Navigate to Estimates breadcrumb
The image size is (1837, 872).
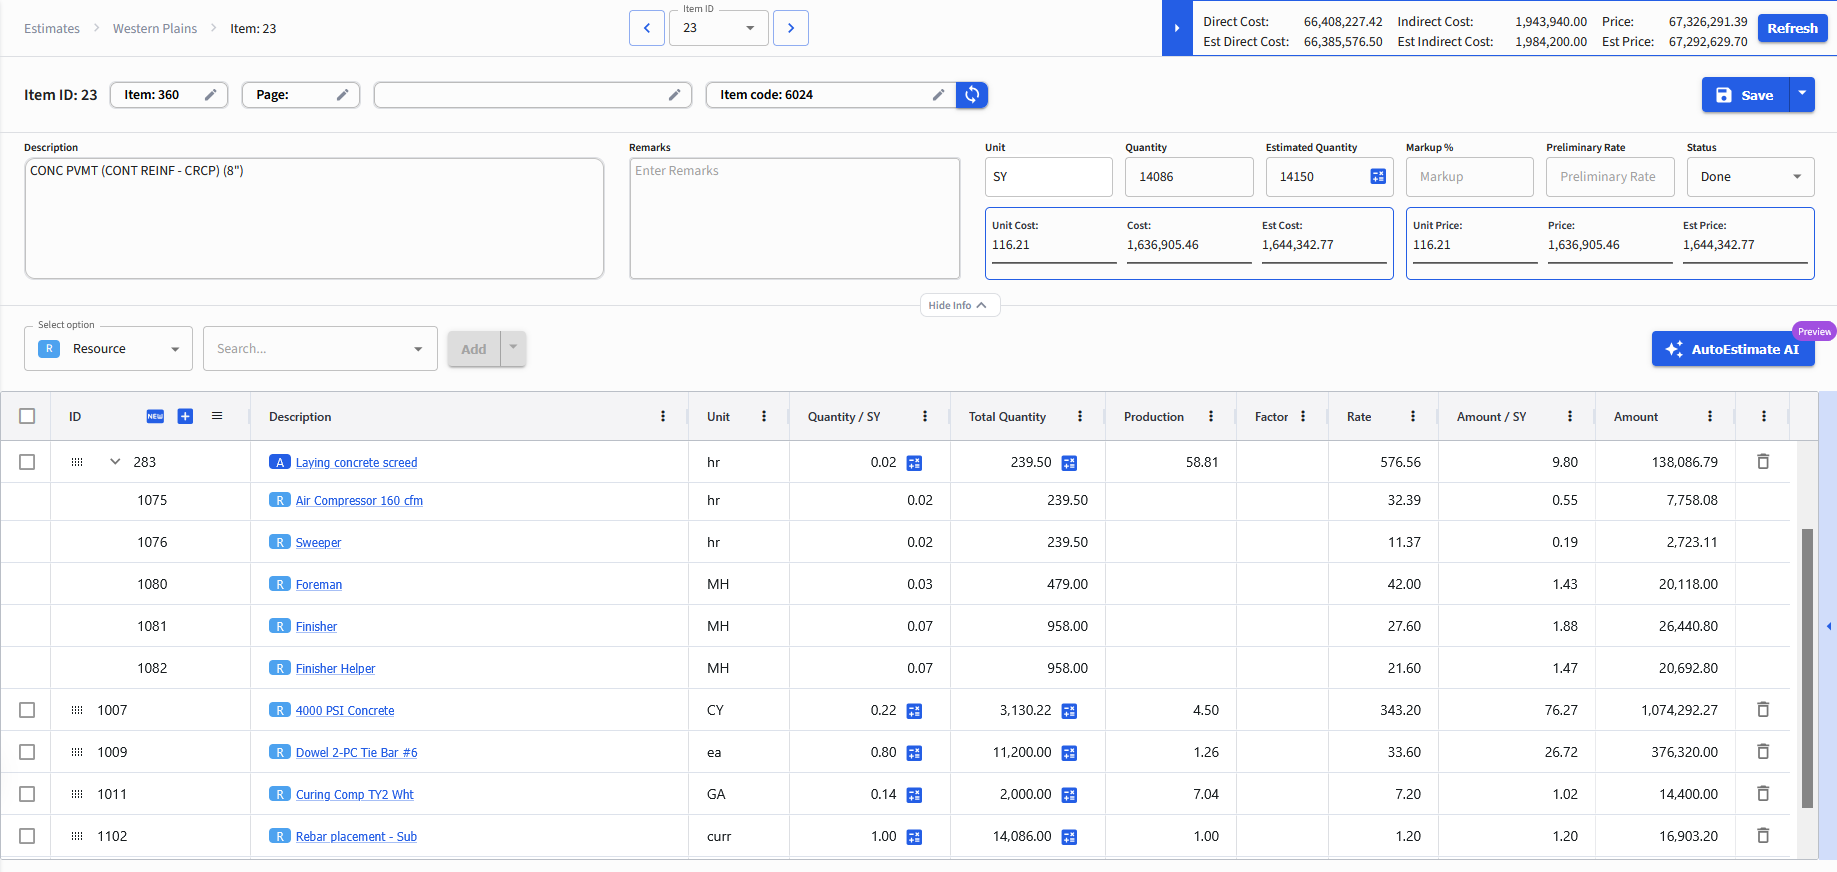[x=52, y=28]
